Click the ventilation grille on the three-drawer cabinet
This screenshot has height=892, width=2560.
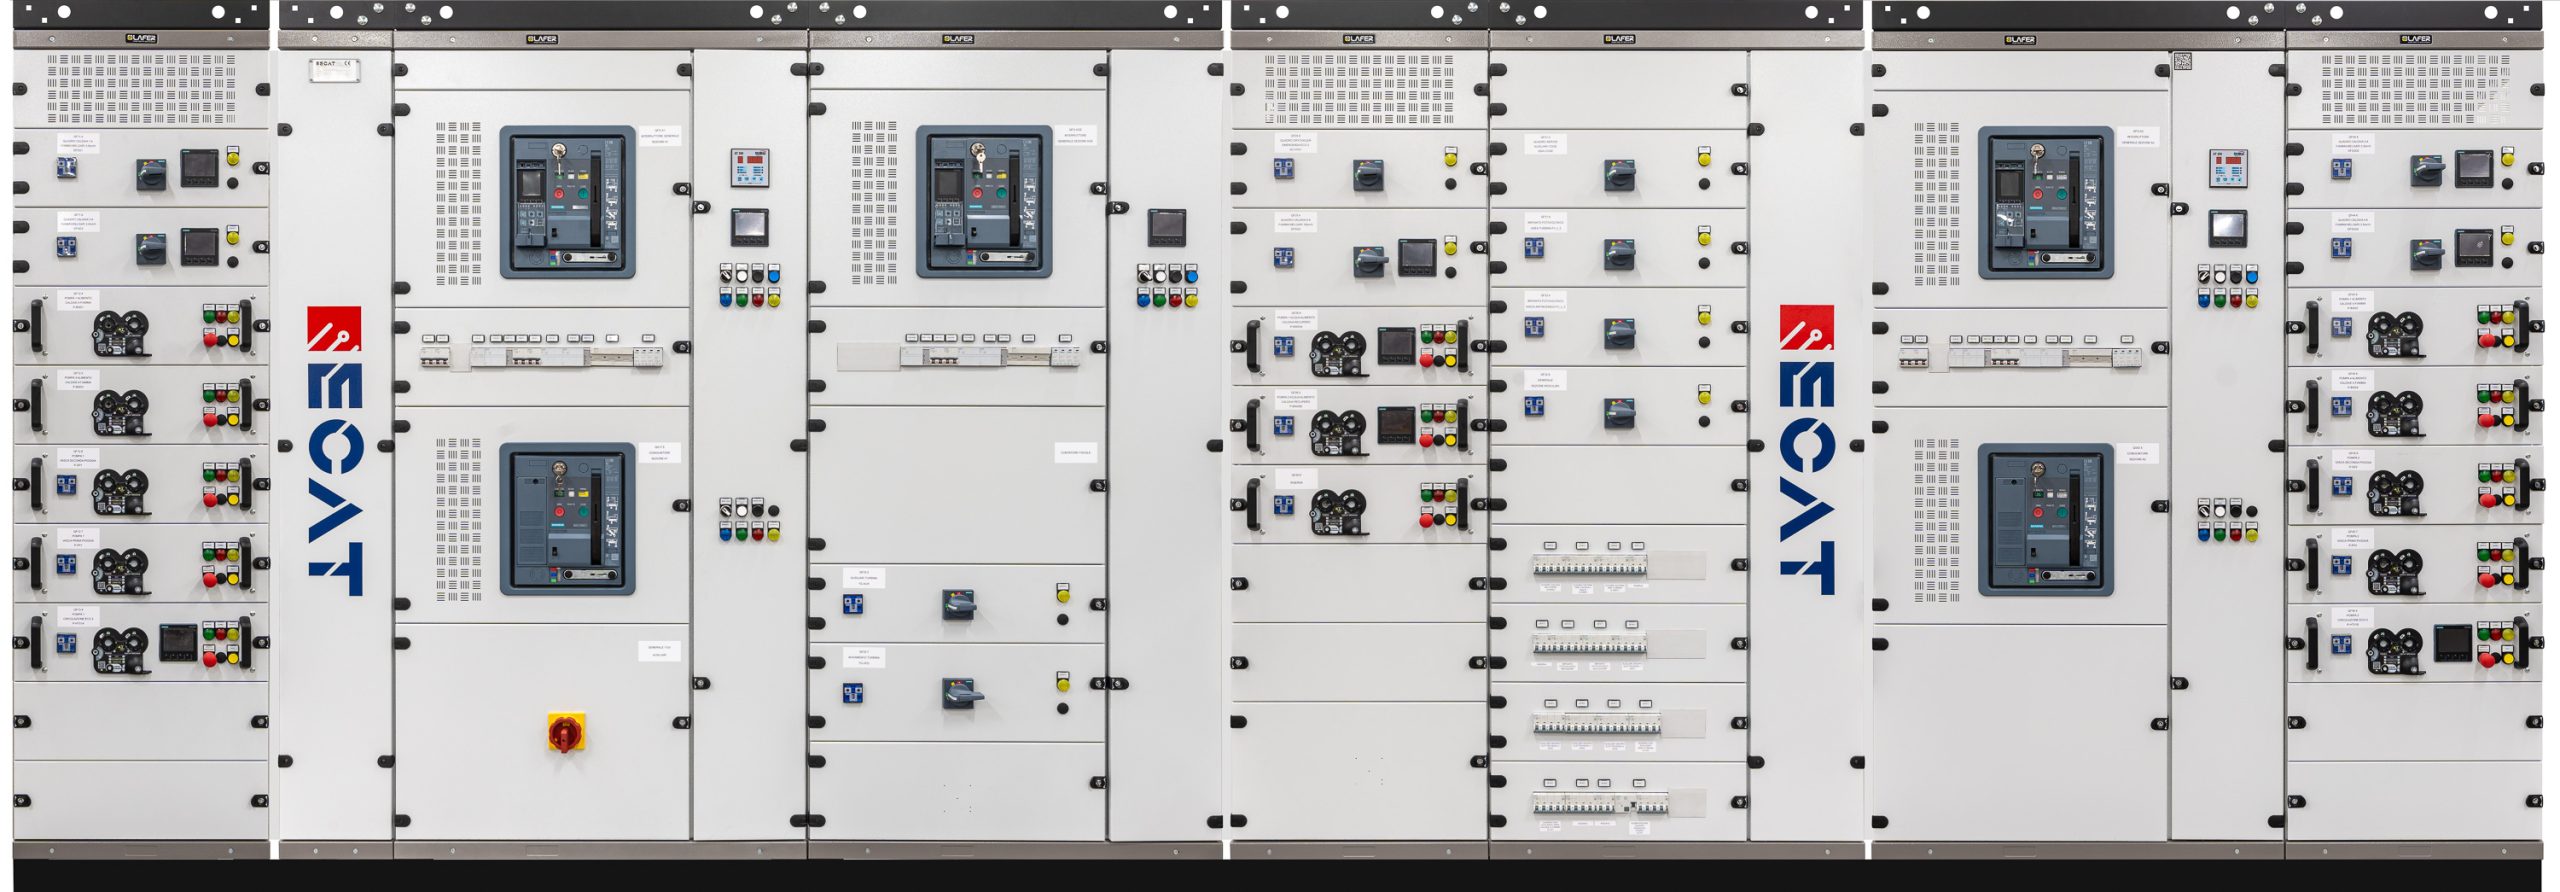pos(1359,89)
